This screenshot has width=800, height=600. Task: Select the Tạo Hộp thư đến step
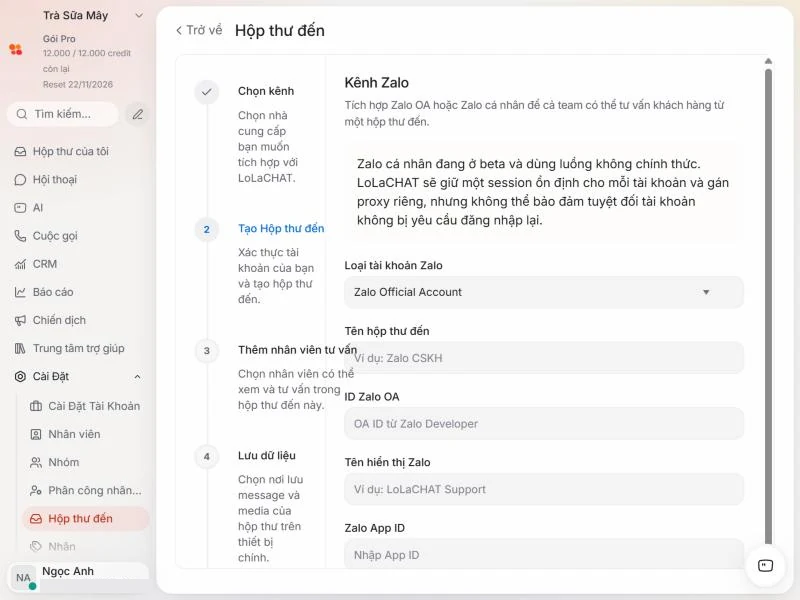coord(281,229)
